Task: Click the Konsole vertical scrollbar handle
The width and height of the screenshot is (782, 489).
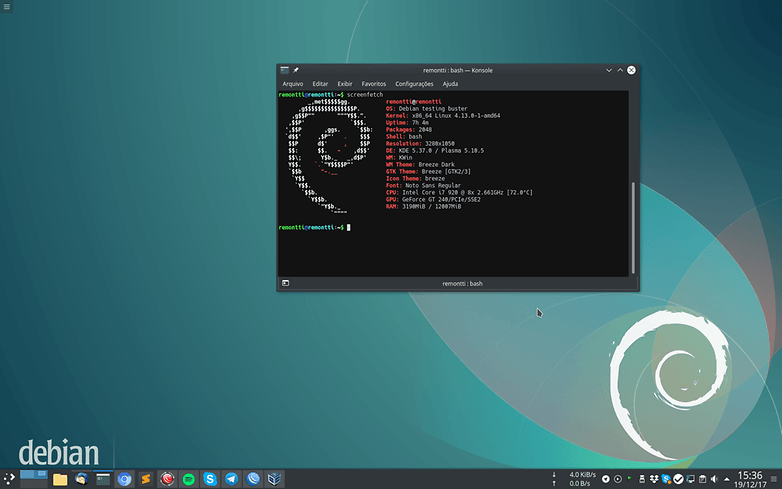Action: [633, 228]
